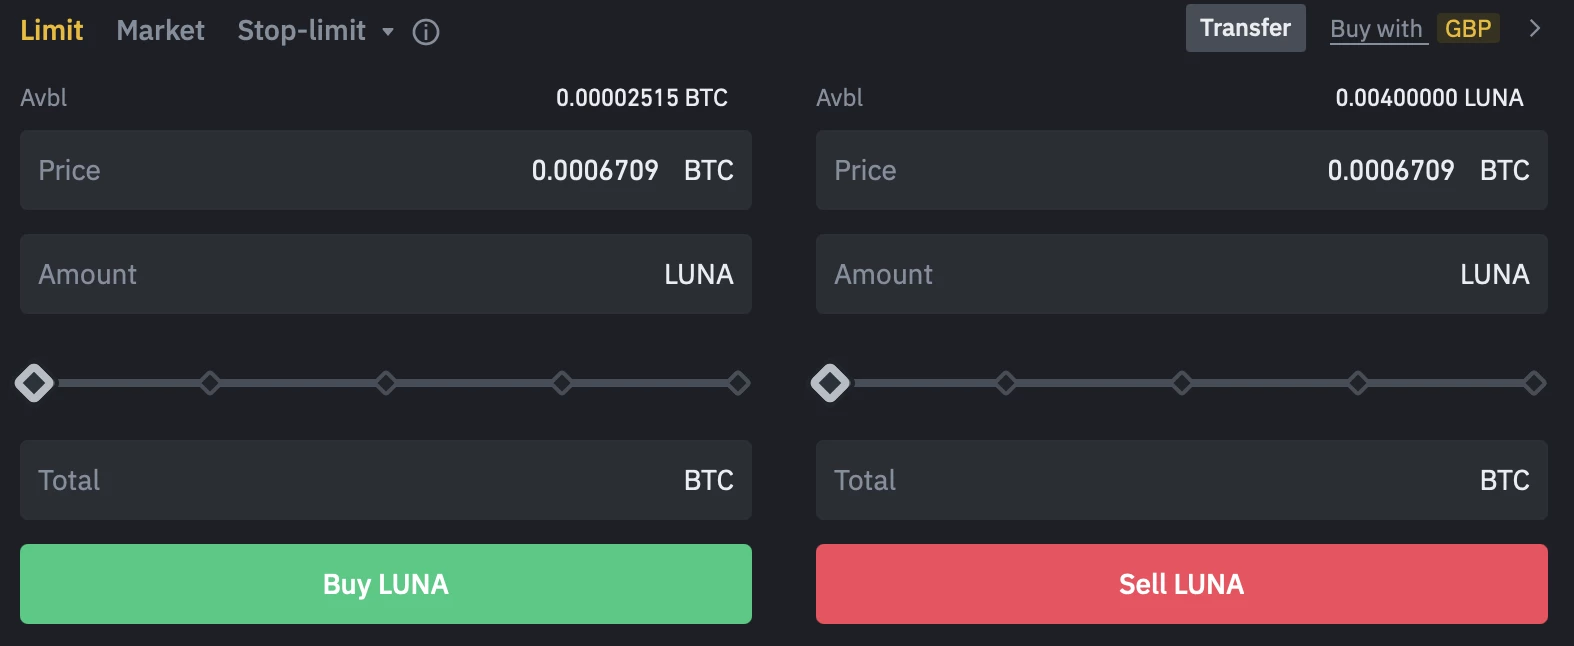Click the Transfer button
The image size is (1574, 646).
click(x=1245, y=28)
